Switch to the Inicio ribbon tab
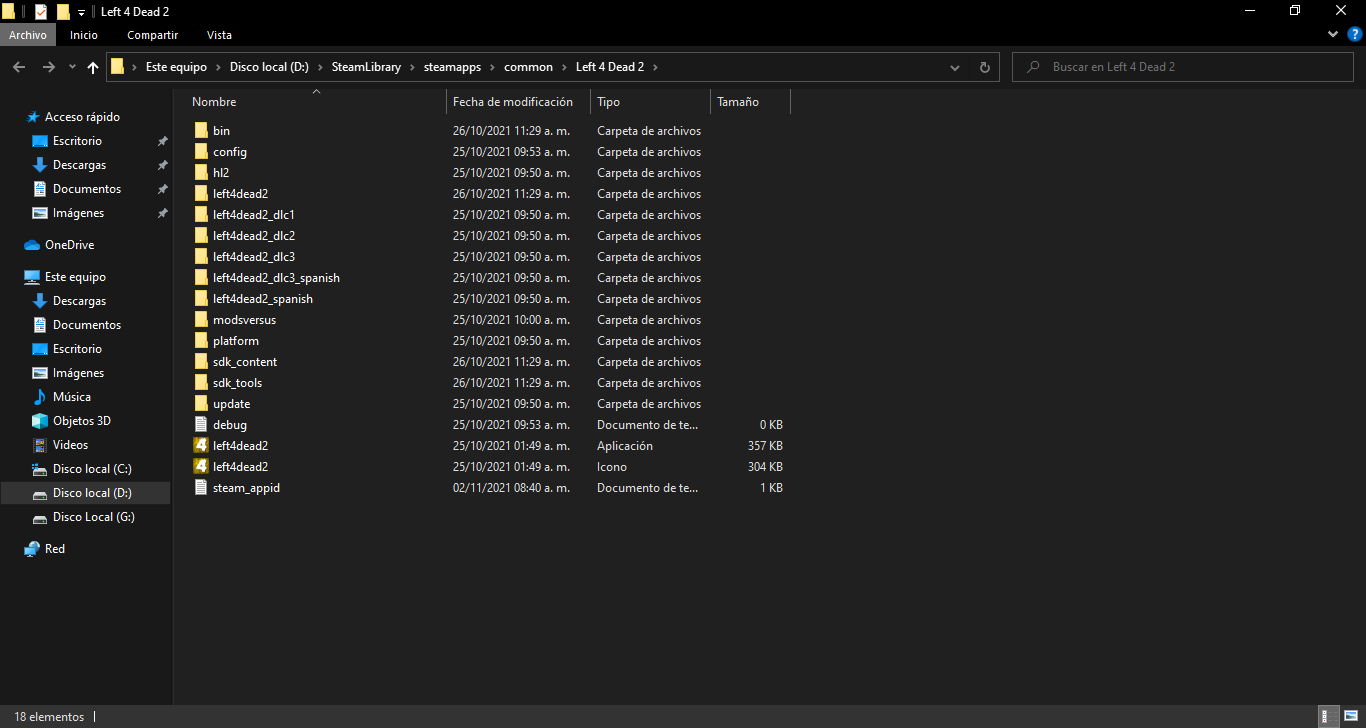The height and width of the screenshot is (728, 1366). [x=84, y=35]
